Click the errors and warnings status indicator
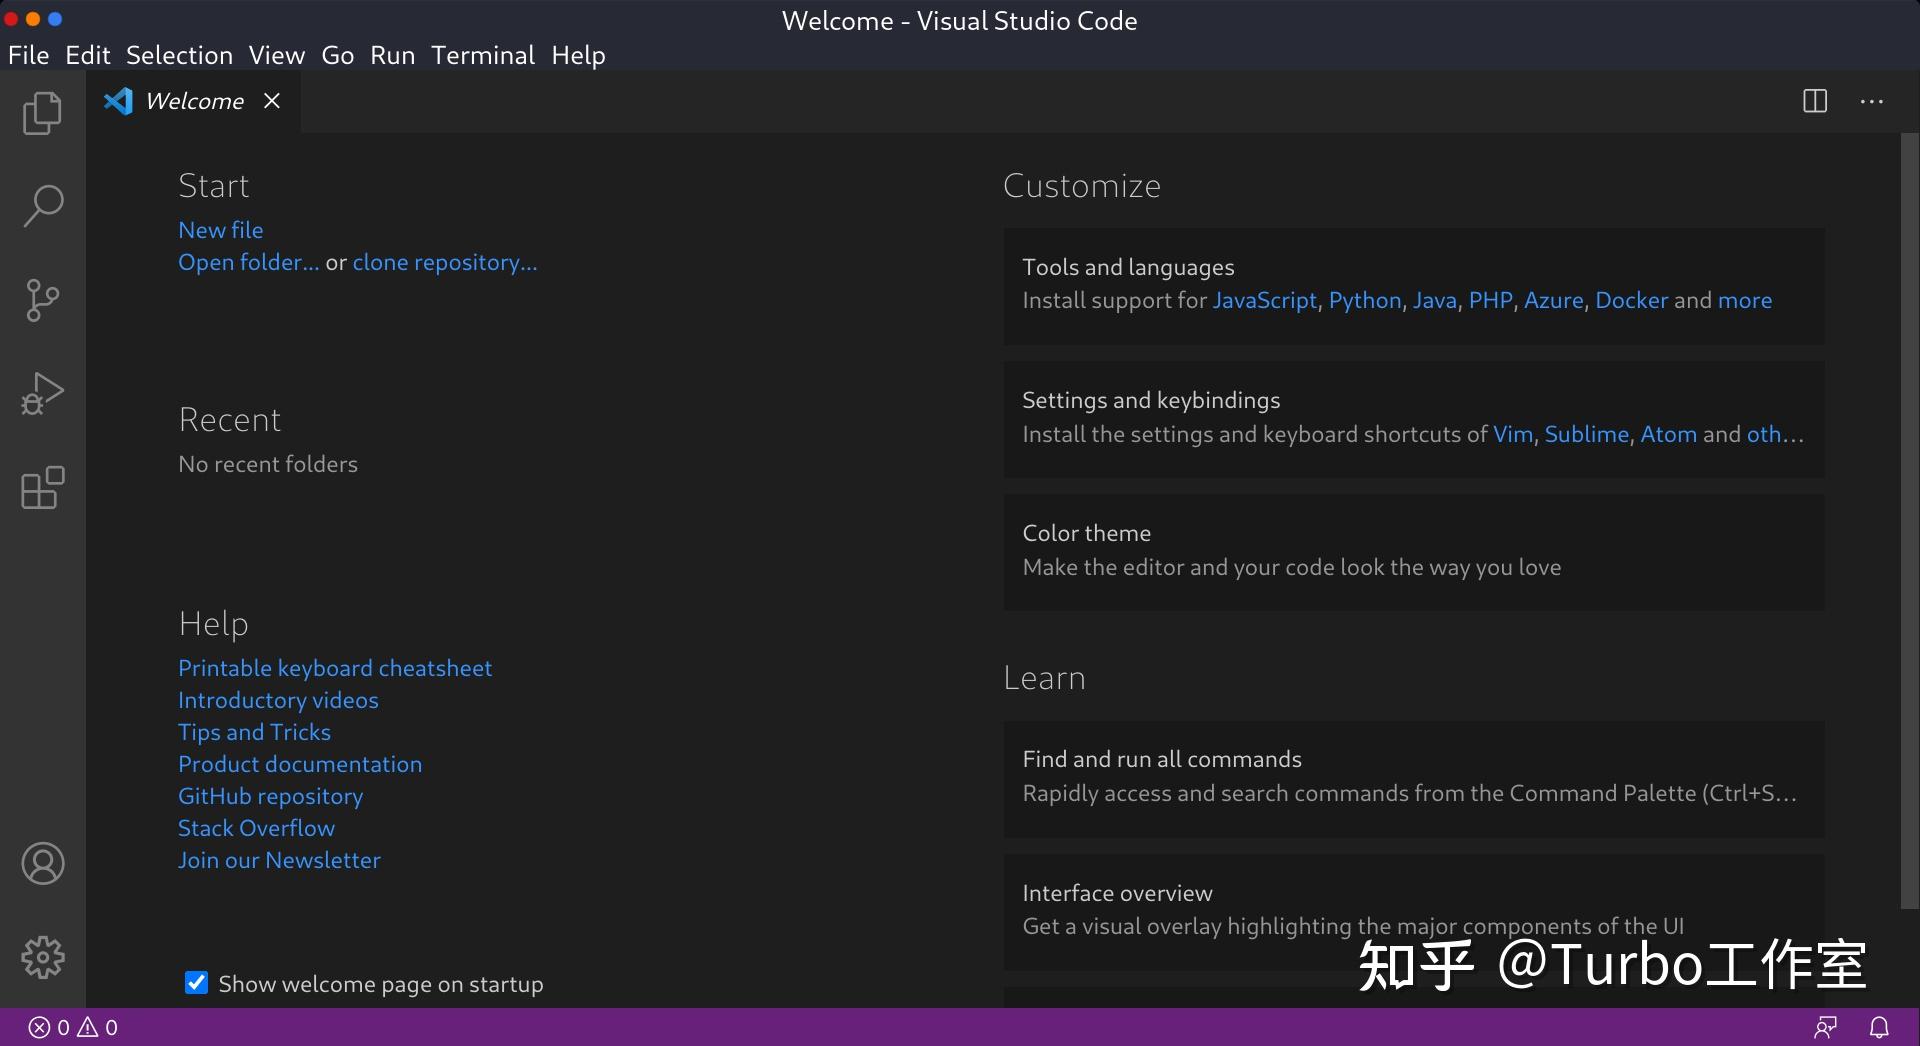 pyautogui.click(x=70, y=1026)
